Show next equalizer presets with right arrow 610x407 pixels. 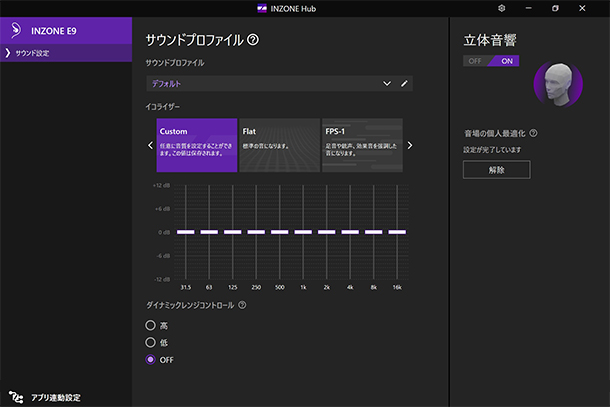point(409,145)
